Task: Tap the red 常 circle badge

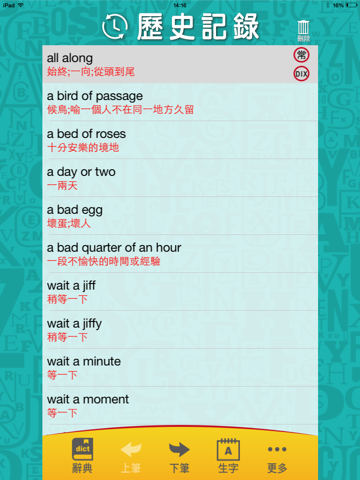Action: tap(301, 55)
